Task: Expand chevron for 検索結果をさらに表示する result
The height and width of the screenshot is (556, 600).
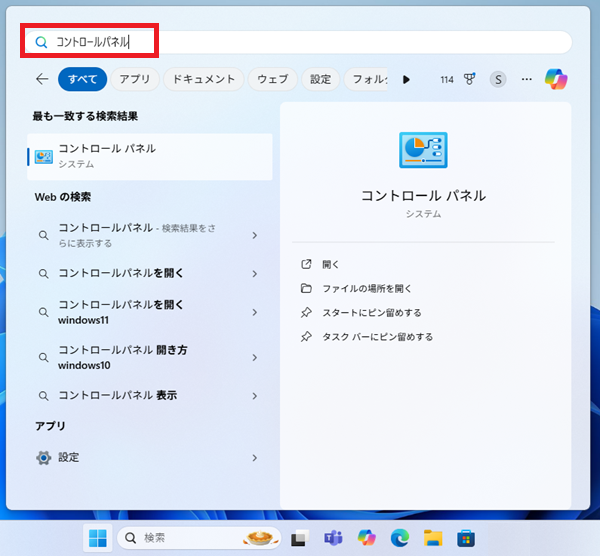Action: (x=254, y=235)
